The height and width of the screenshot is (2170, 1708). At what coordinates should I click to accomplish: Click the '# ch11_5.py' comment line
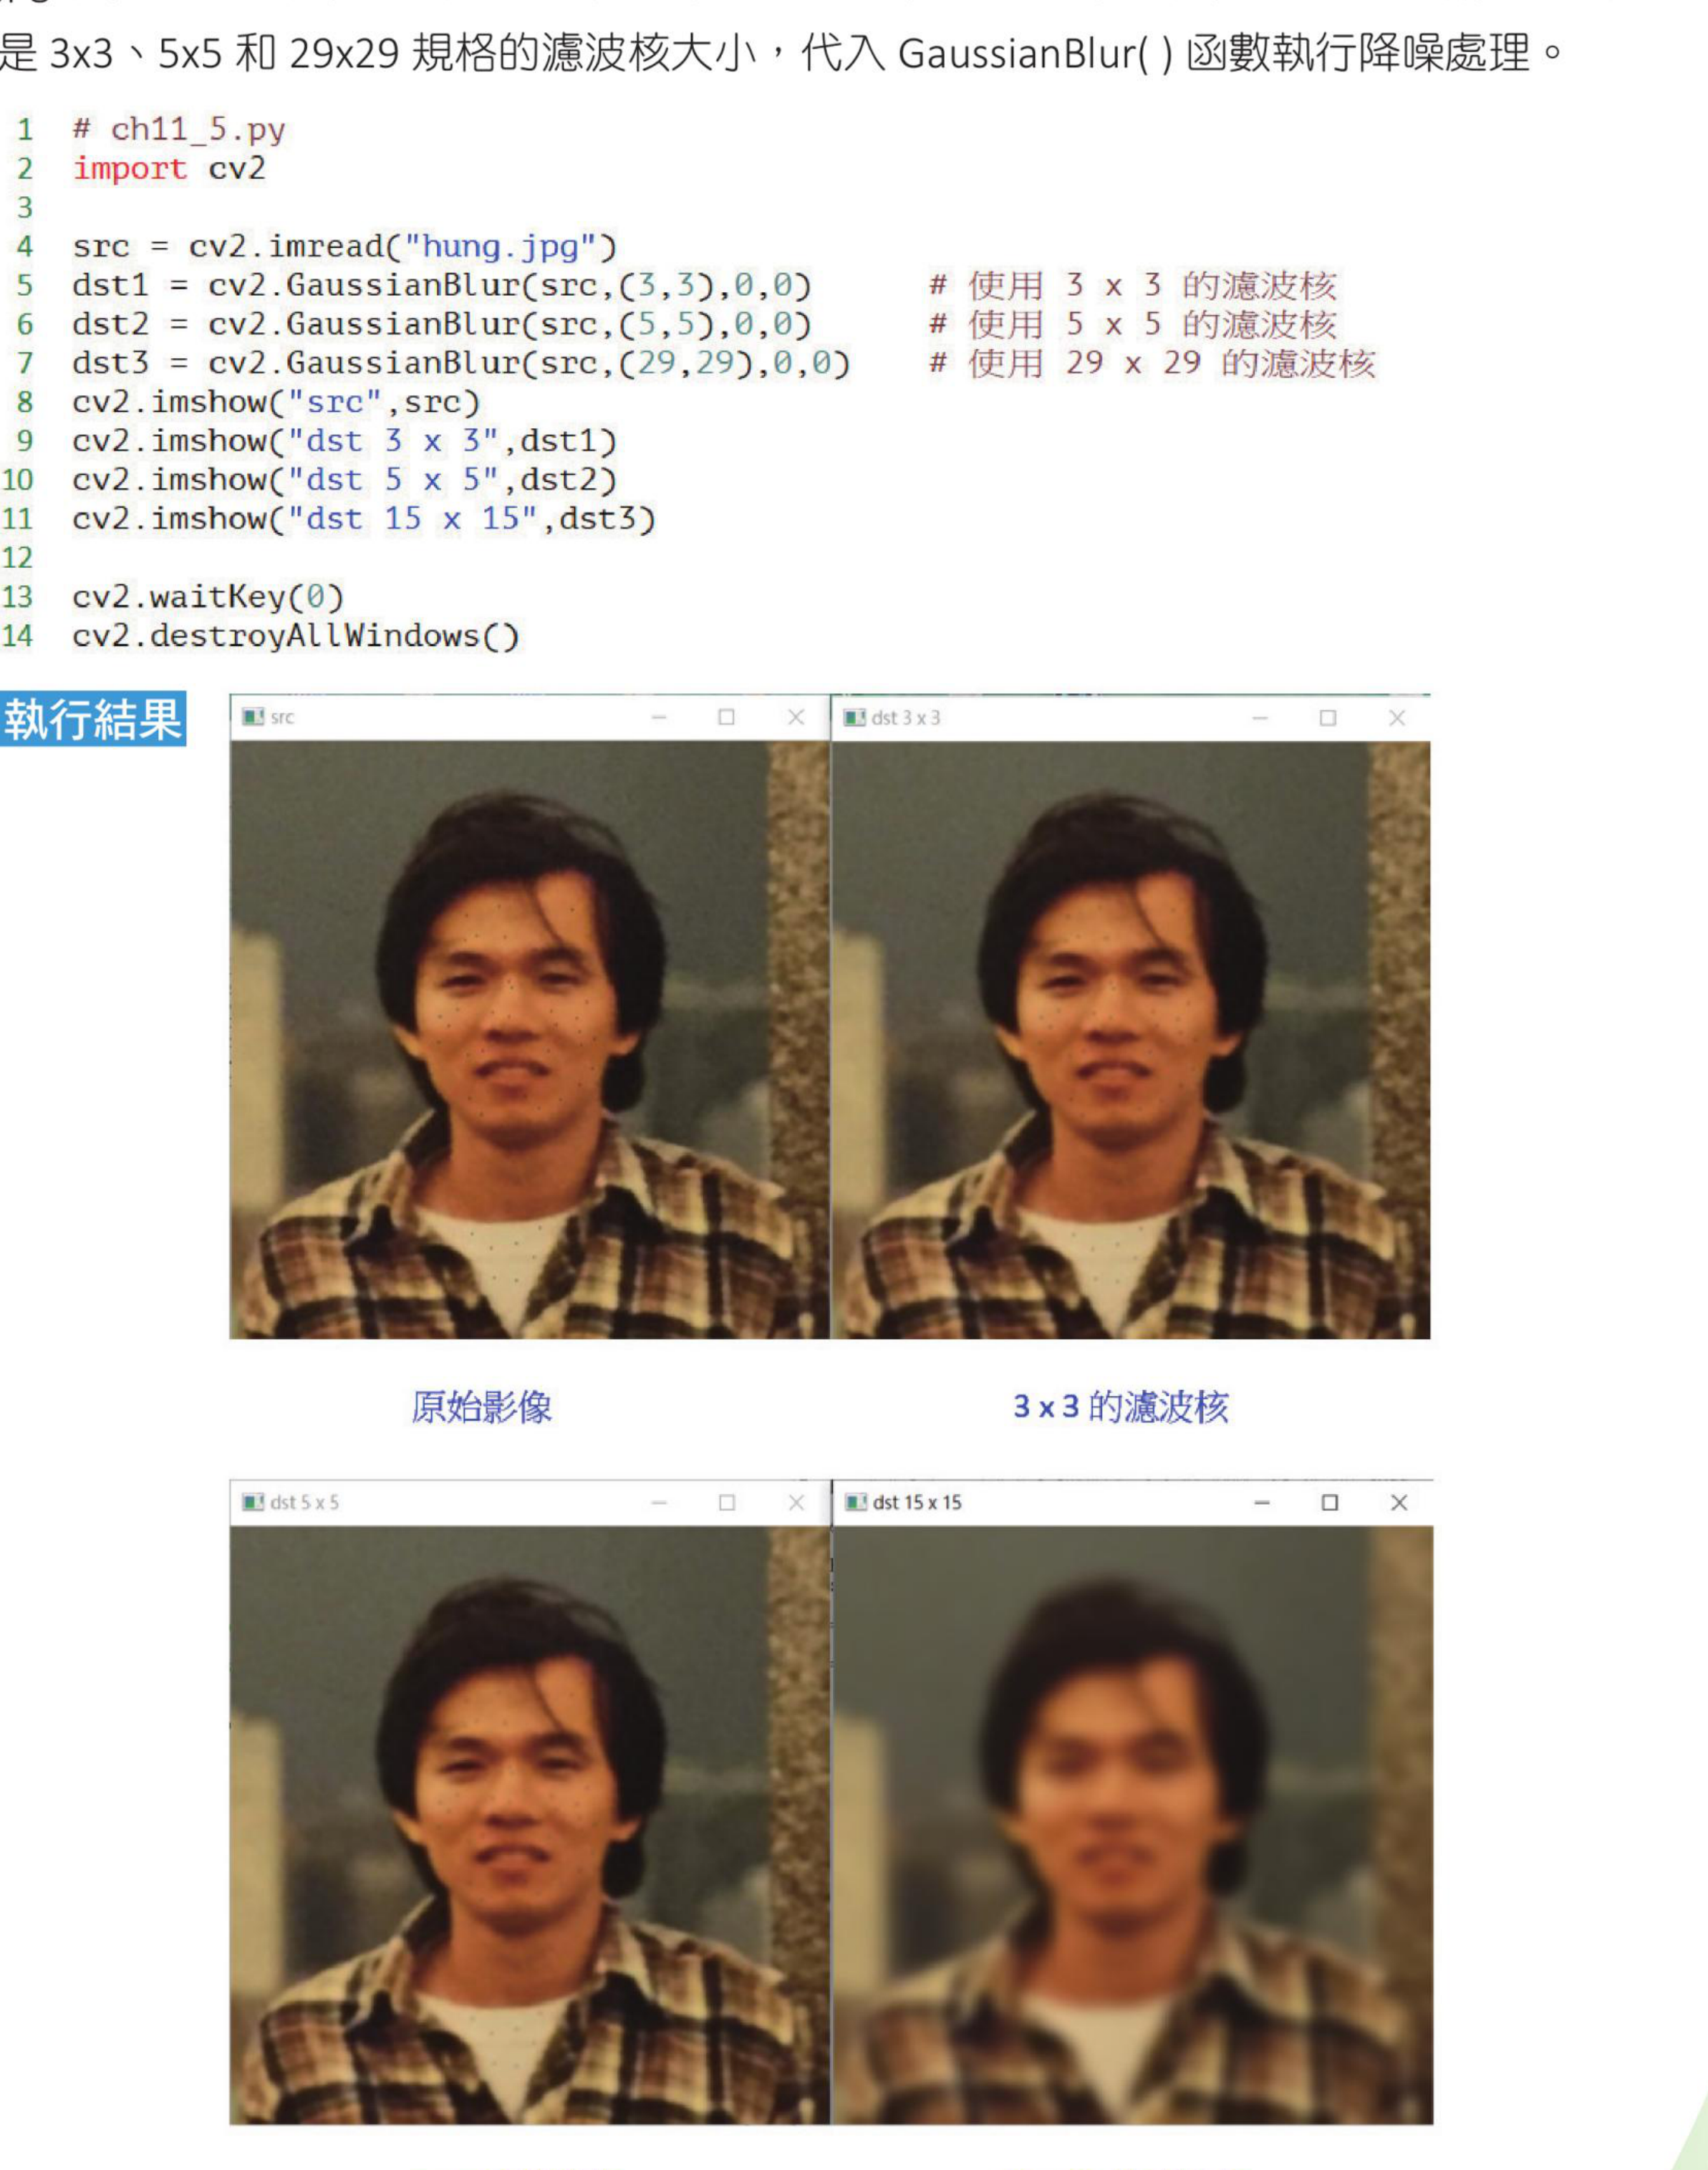tap(179, 130)
